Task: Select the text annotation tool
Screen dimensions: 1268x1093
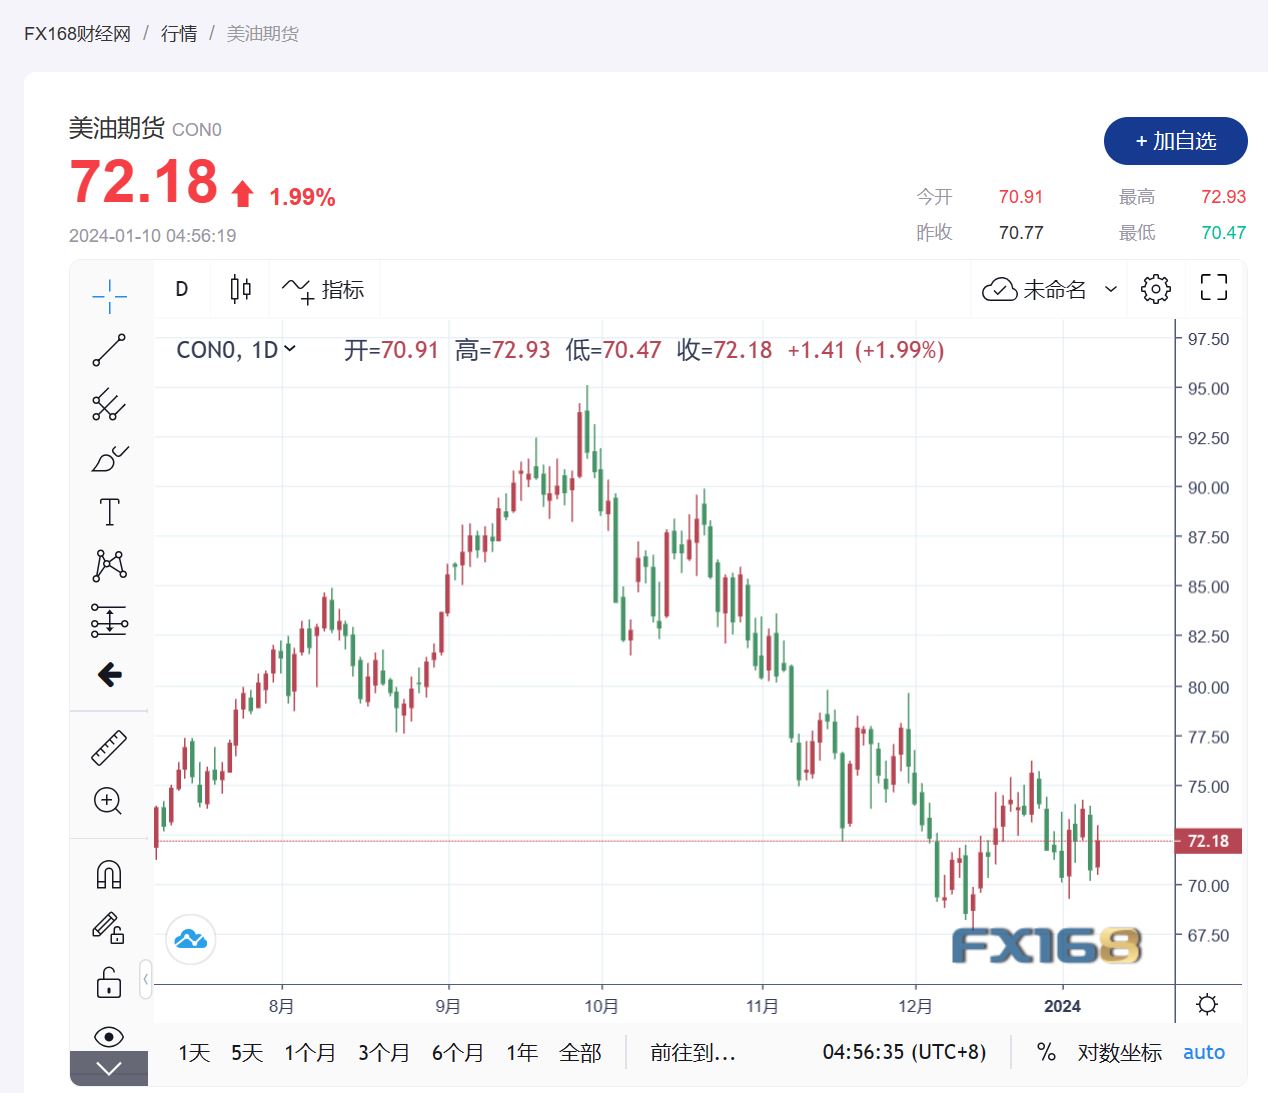Action: 109,512
